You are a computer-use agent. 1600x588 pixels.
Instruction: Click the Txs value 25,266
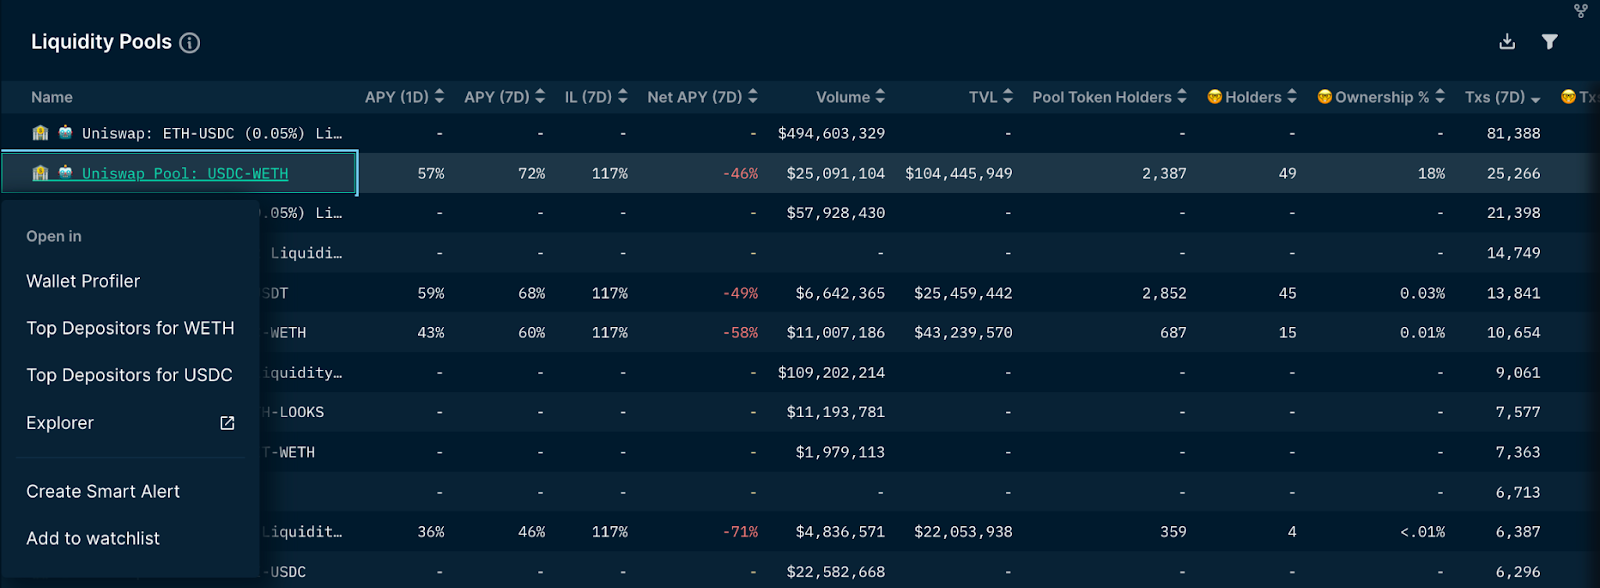pos(1513,173)
